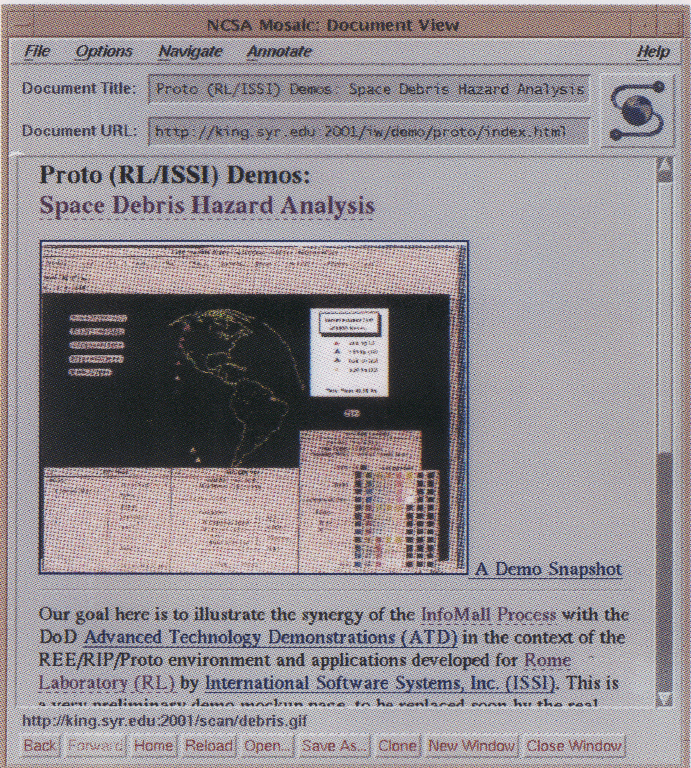Click the Proto (RL/ISSI) Demos heading

(175, 175)
